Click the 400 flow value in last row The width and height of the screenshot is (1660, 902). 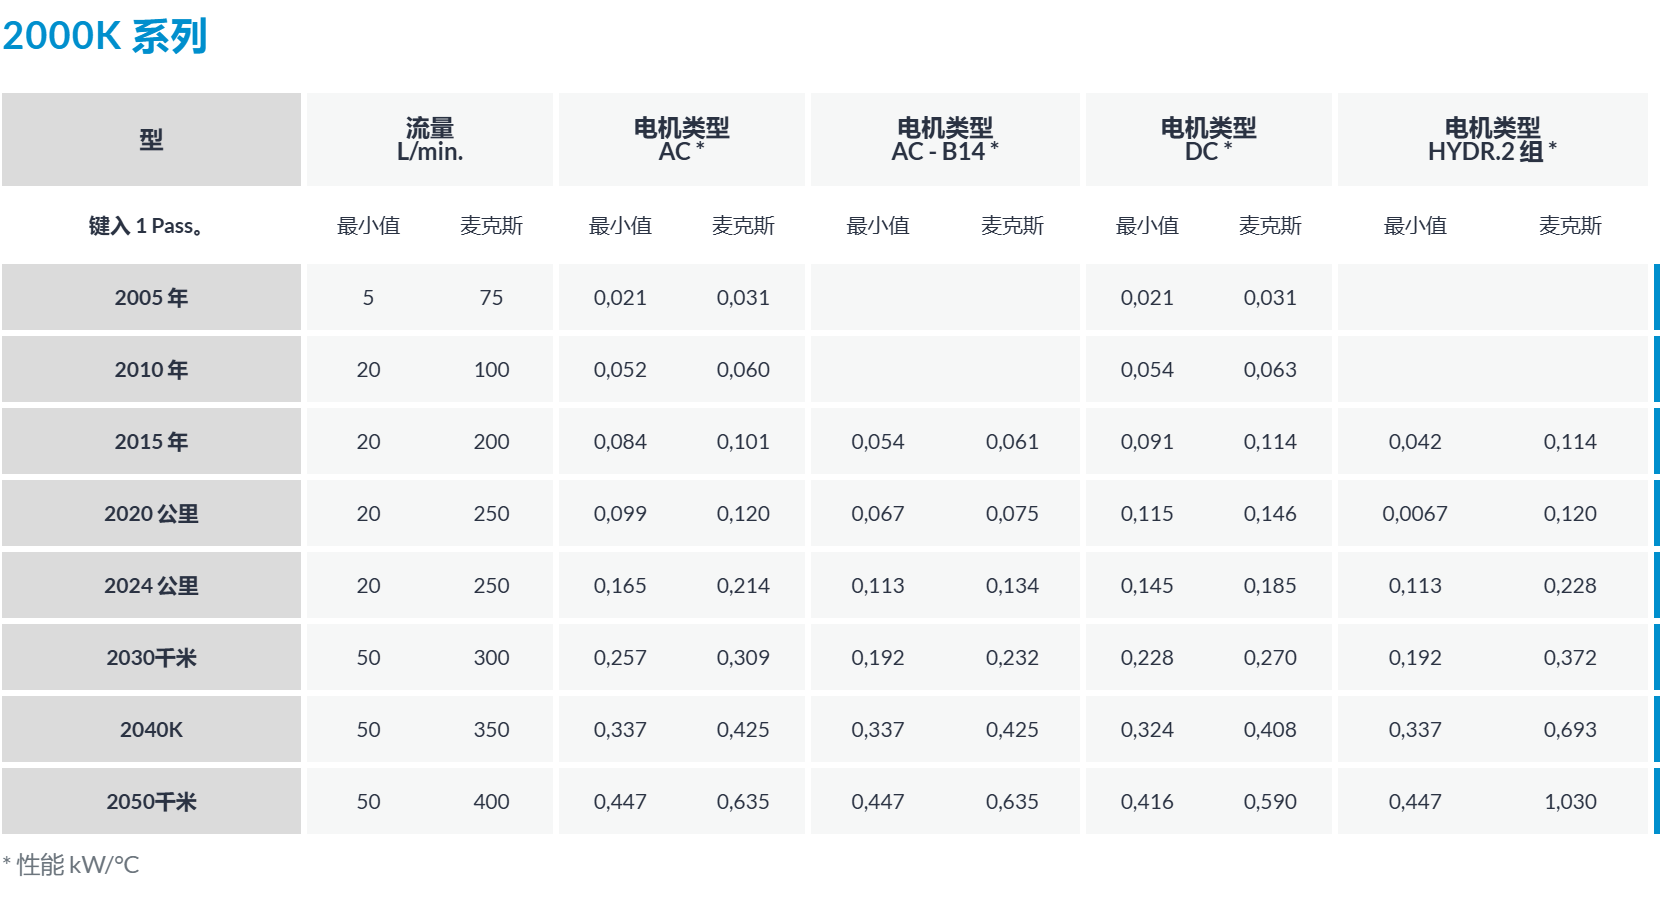491,801
